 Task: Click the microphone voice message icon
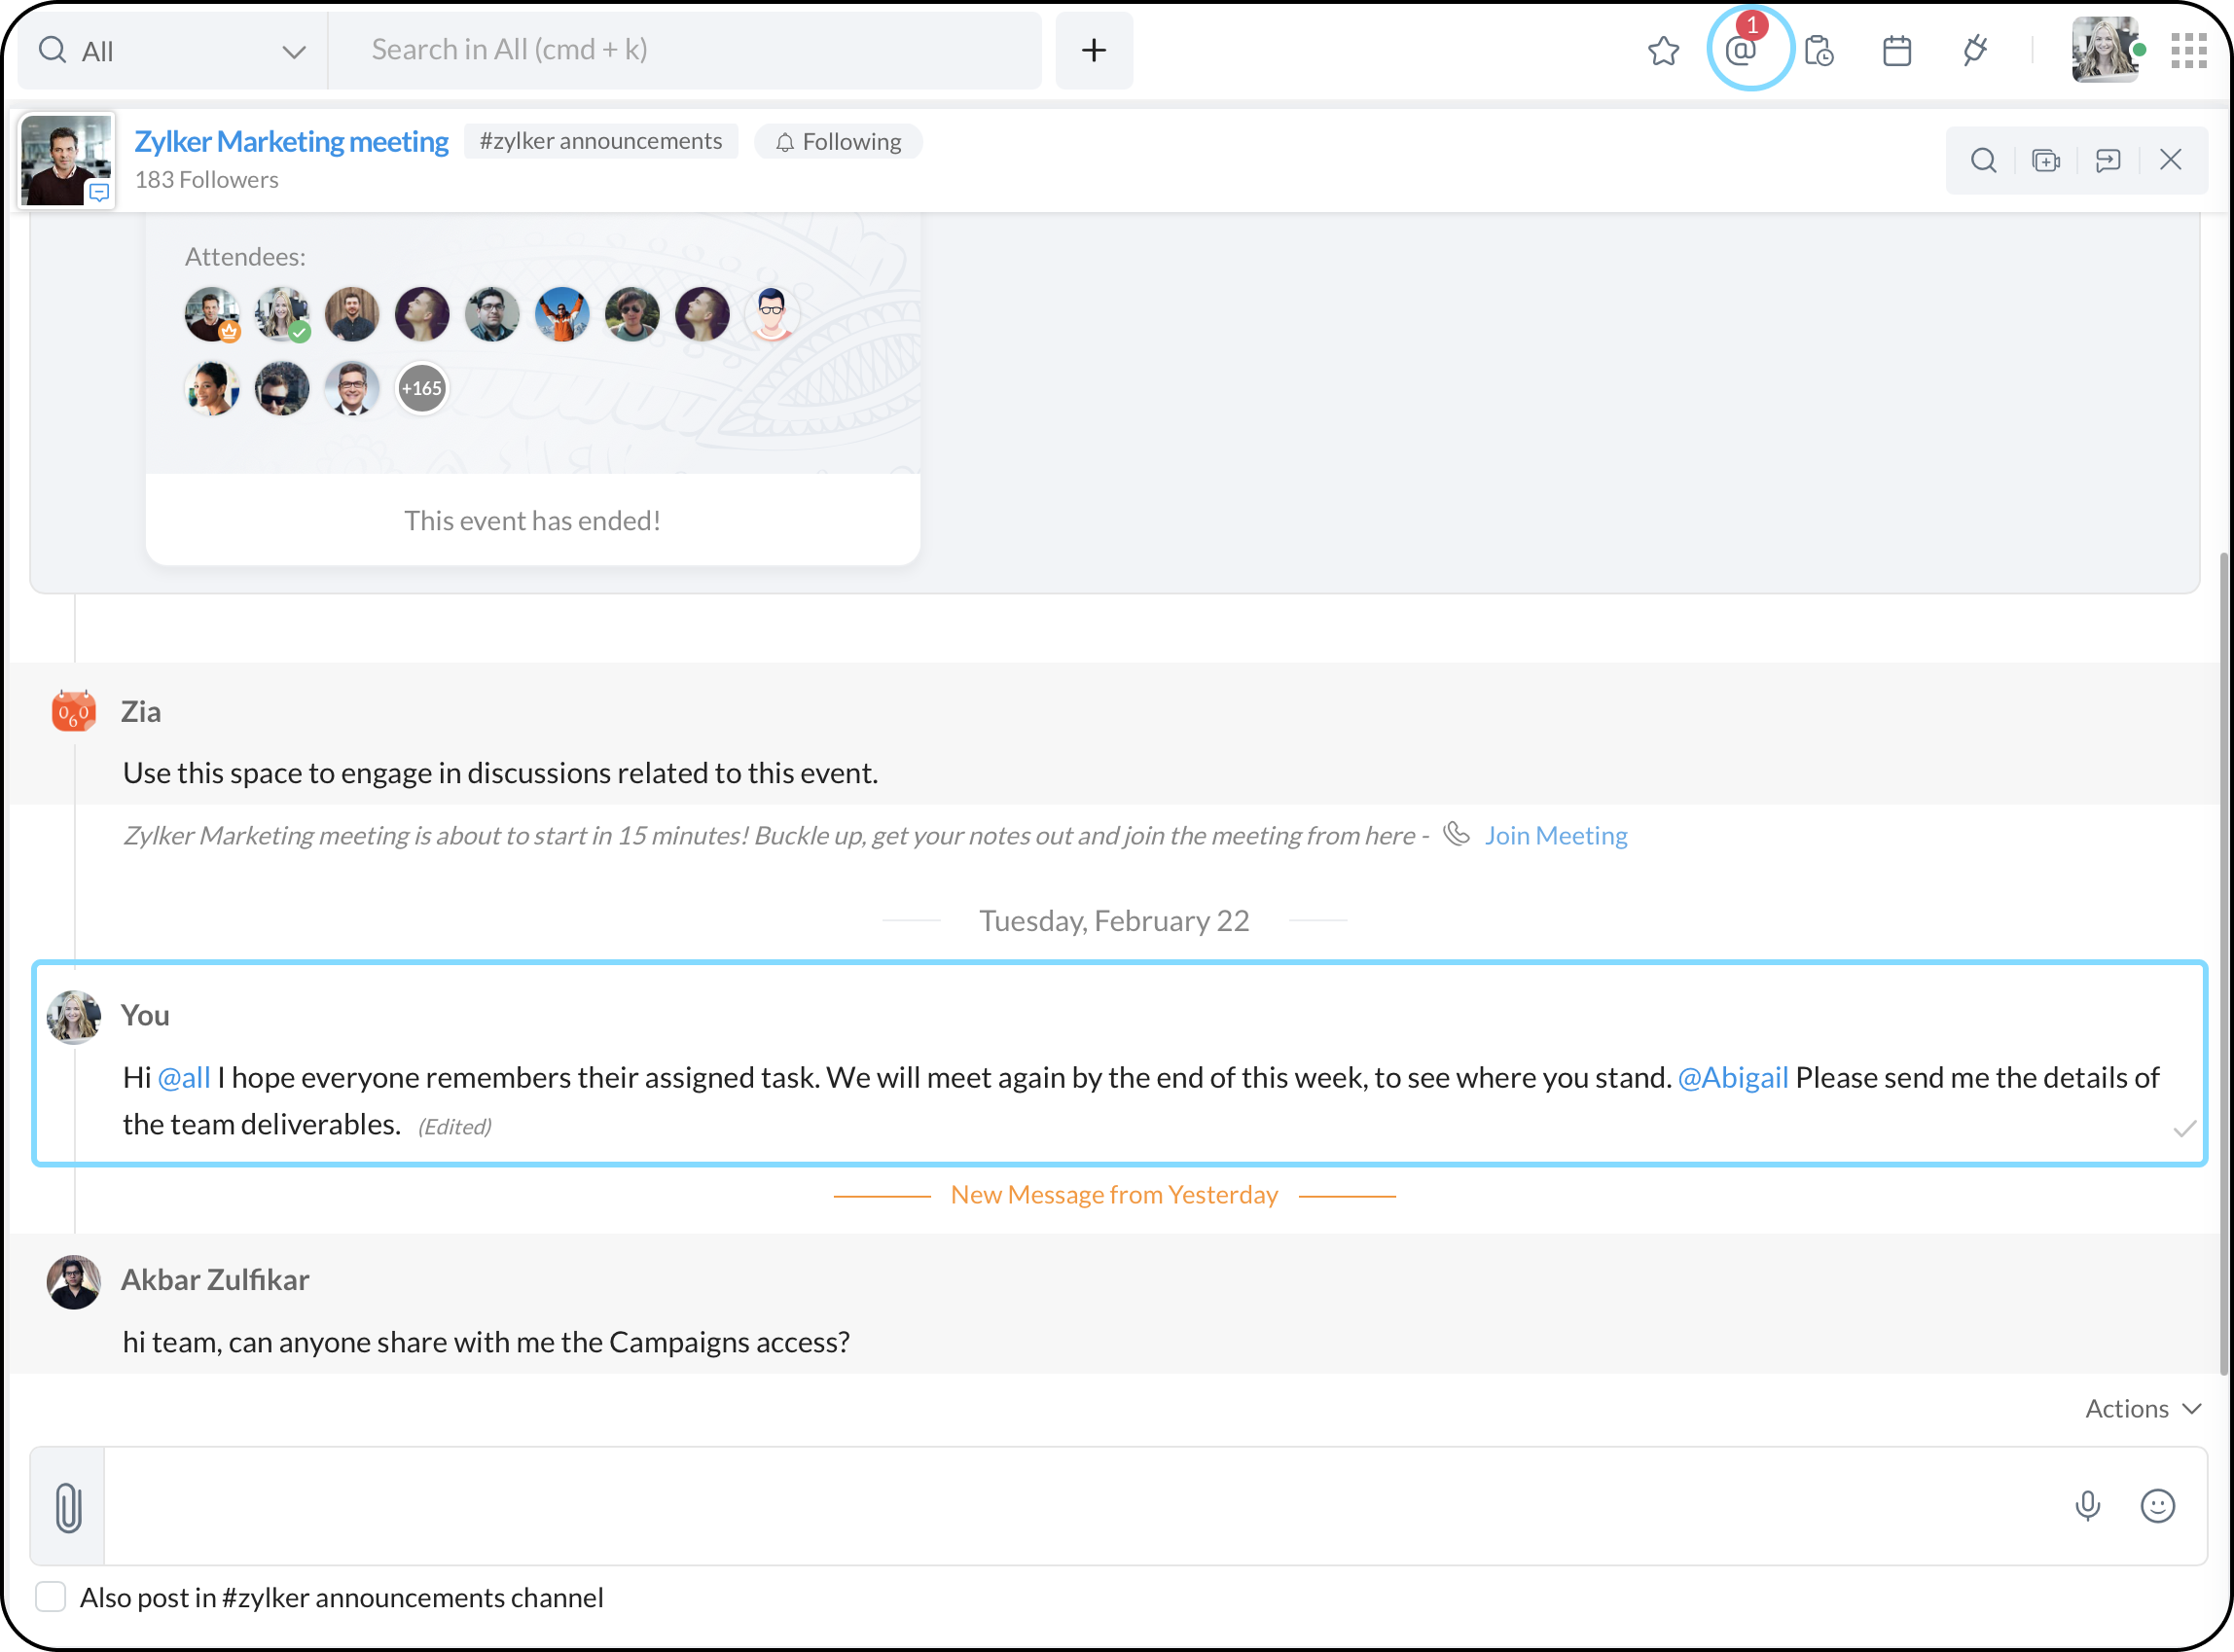[2087, 1505]
